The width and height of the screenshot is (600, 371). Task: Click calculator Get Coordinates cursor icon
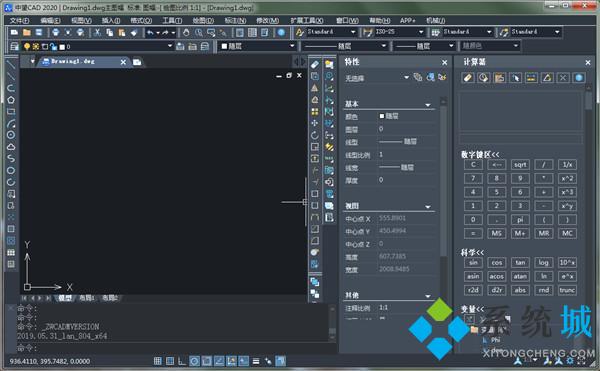pyautogui.click(x=515, y=78)
